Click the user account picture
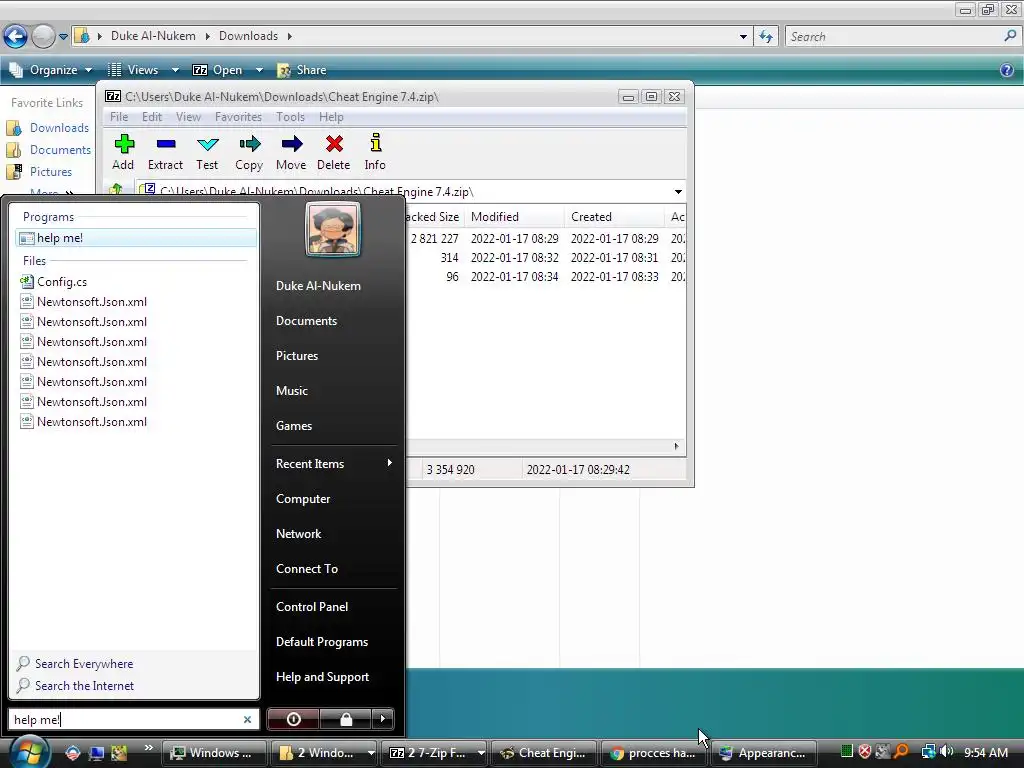1024x768 pixels. (x=332, y=229)
